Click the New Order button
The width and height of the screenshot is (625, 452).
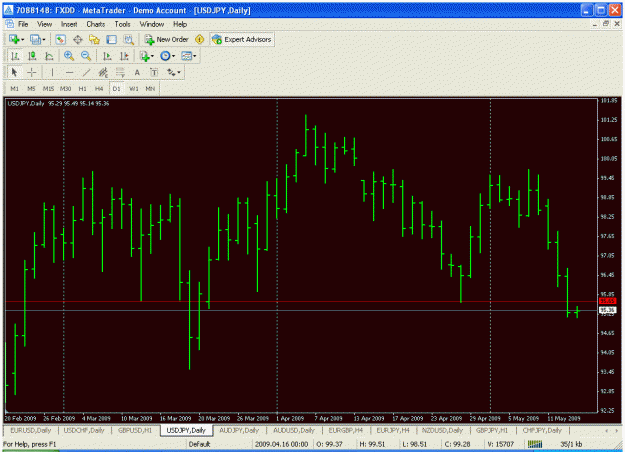tap(167, 39)
